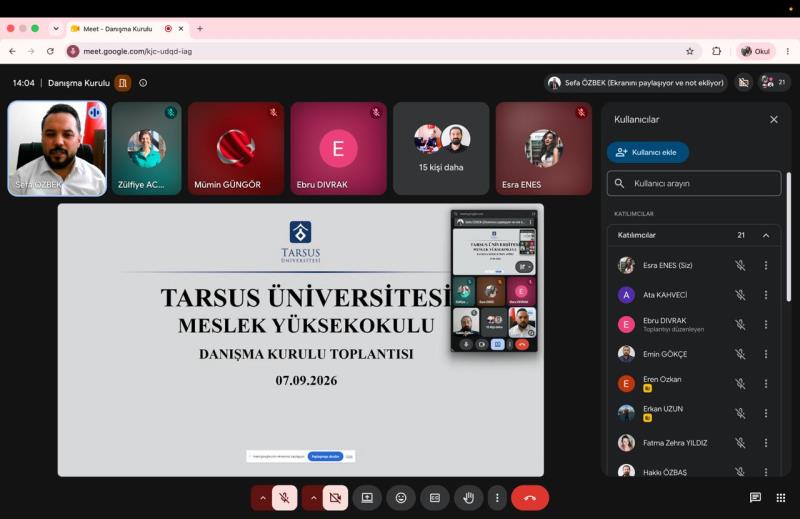Collapse the Katılımcılar list chevron

(766, 235)
